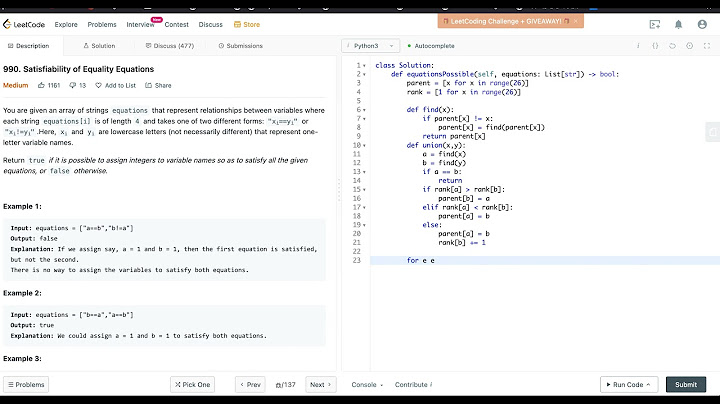
Task: Open the Submissions tab
Action: coord(241,46)
